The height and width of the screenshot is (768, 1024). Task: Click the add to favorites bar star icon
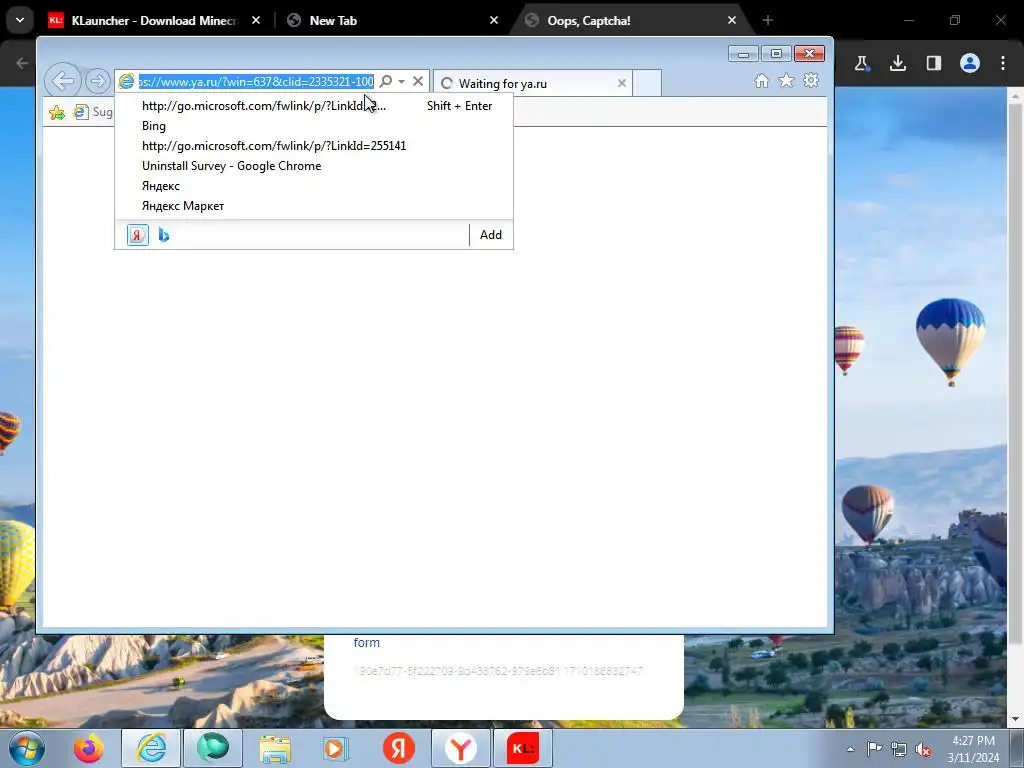coord(57,112)
